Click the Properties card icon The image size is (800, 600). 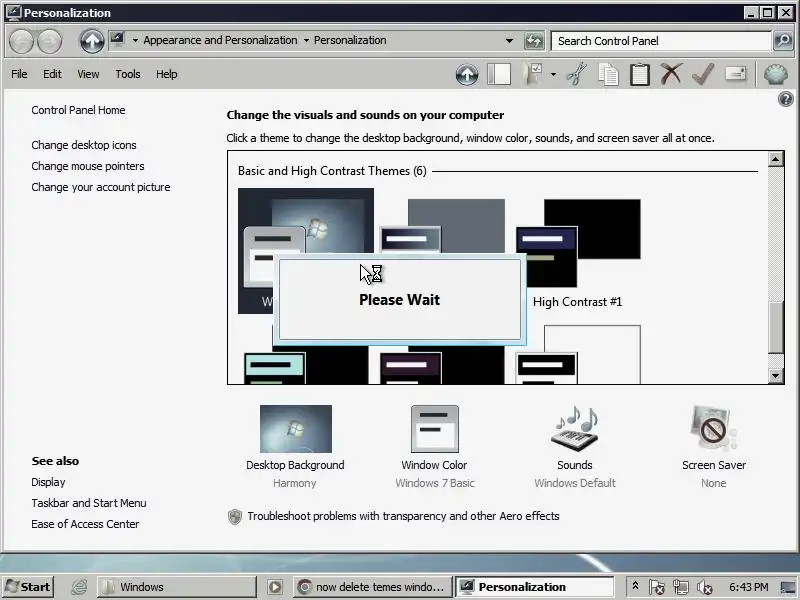tap(735, 74)
